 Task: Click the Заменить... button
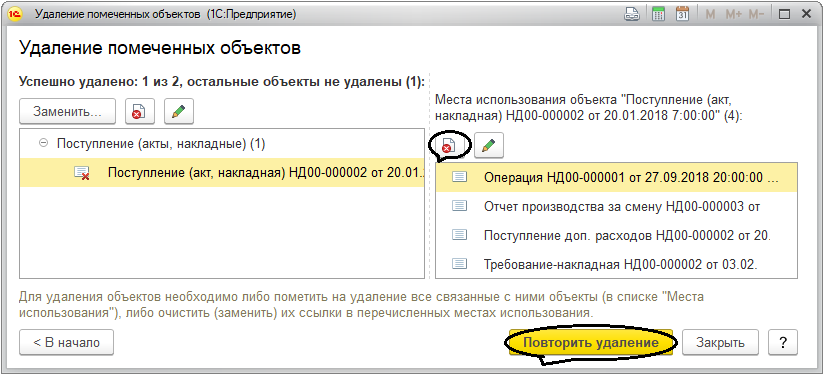tap(67, 111)
